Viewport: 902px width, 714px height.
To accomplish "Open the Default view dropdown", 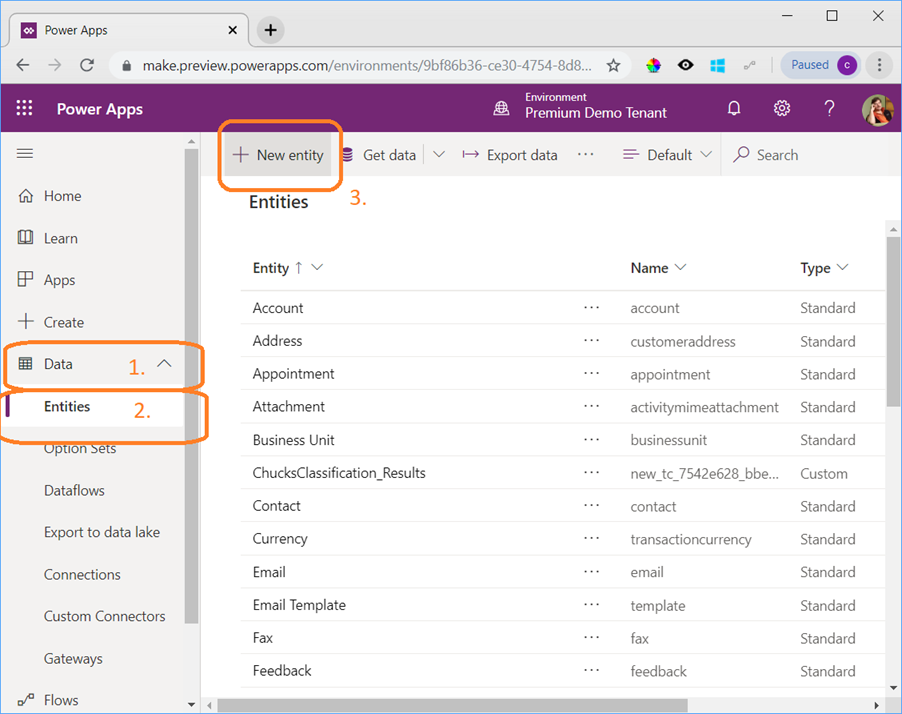I will [667, 155].
